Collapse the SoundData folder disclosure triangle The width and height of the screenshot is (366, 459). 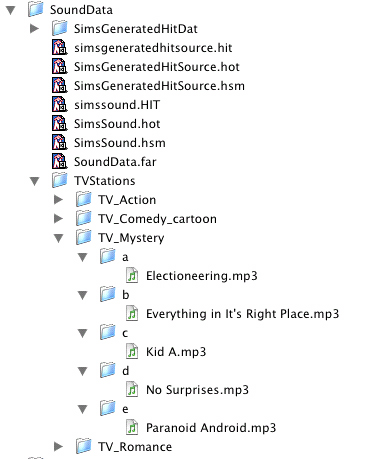pyautogui.click(x=11, y=10)
